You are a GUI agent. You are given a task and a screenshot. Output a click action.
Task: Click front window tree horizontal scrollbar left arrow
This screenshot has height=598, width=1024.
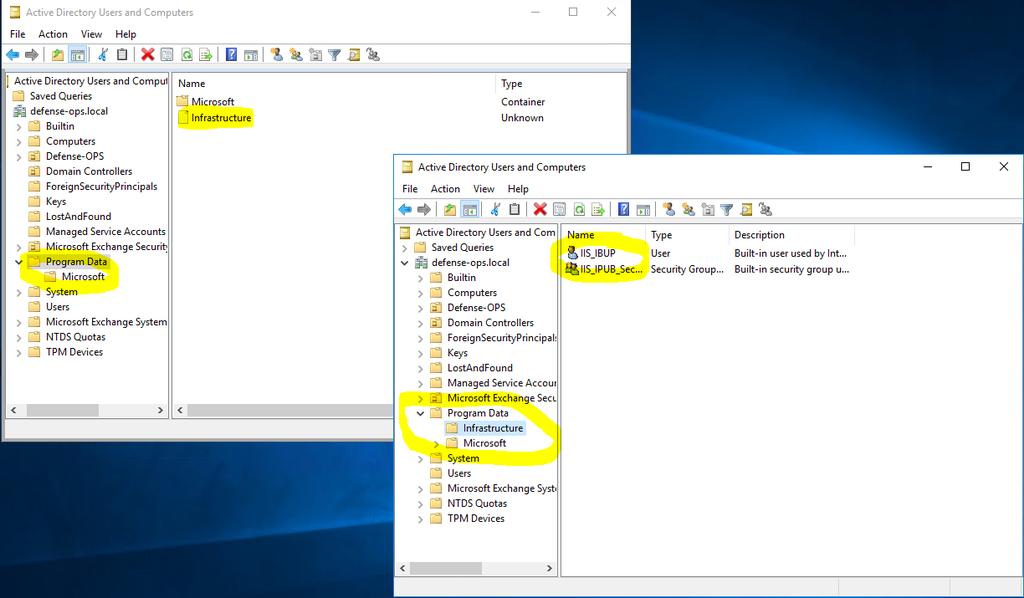pyautogui.click(x=403, y=568)
